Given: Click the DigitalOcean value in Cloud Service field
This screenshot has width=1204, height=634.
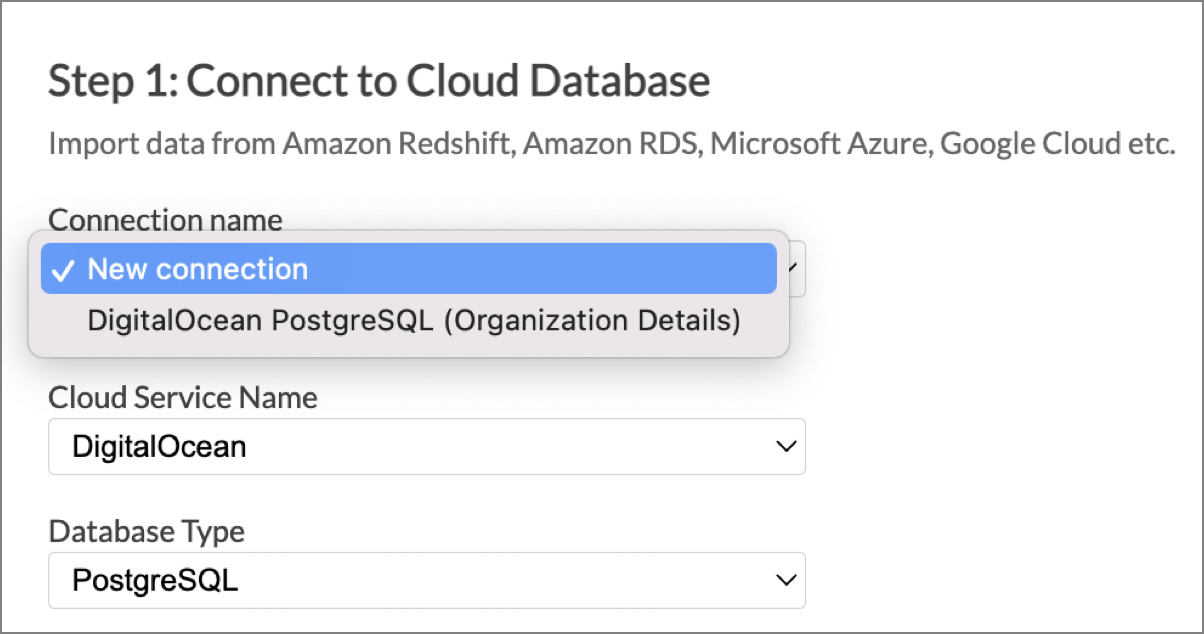Looking at the screenshot, I should [x=159, y=446].
